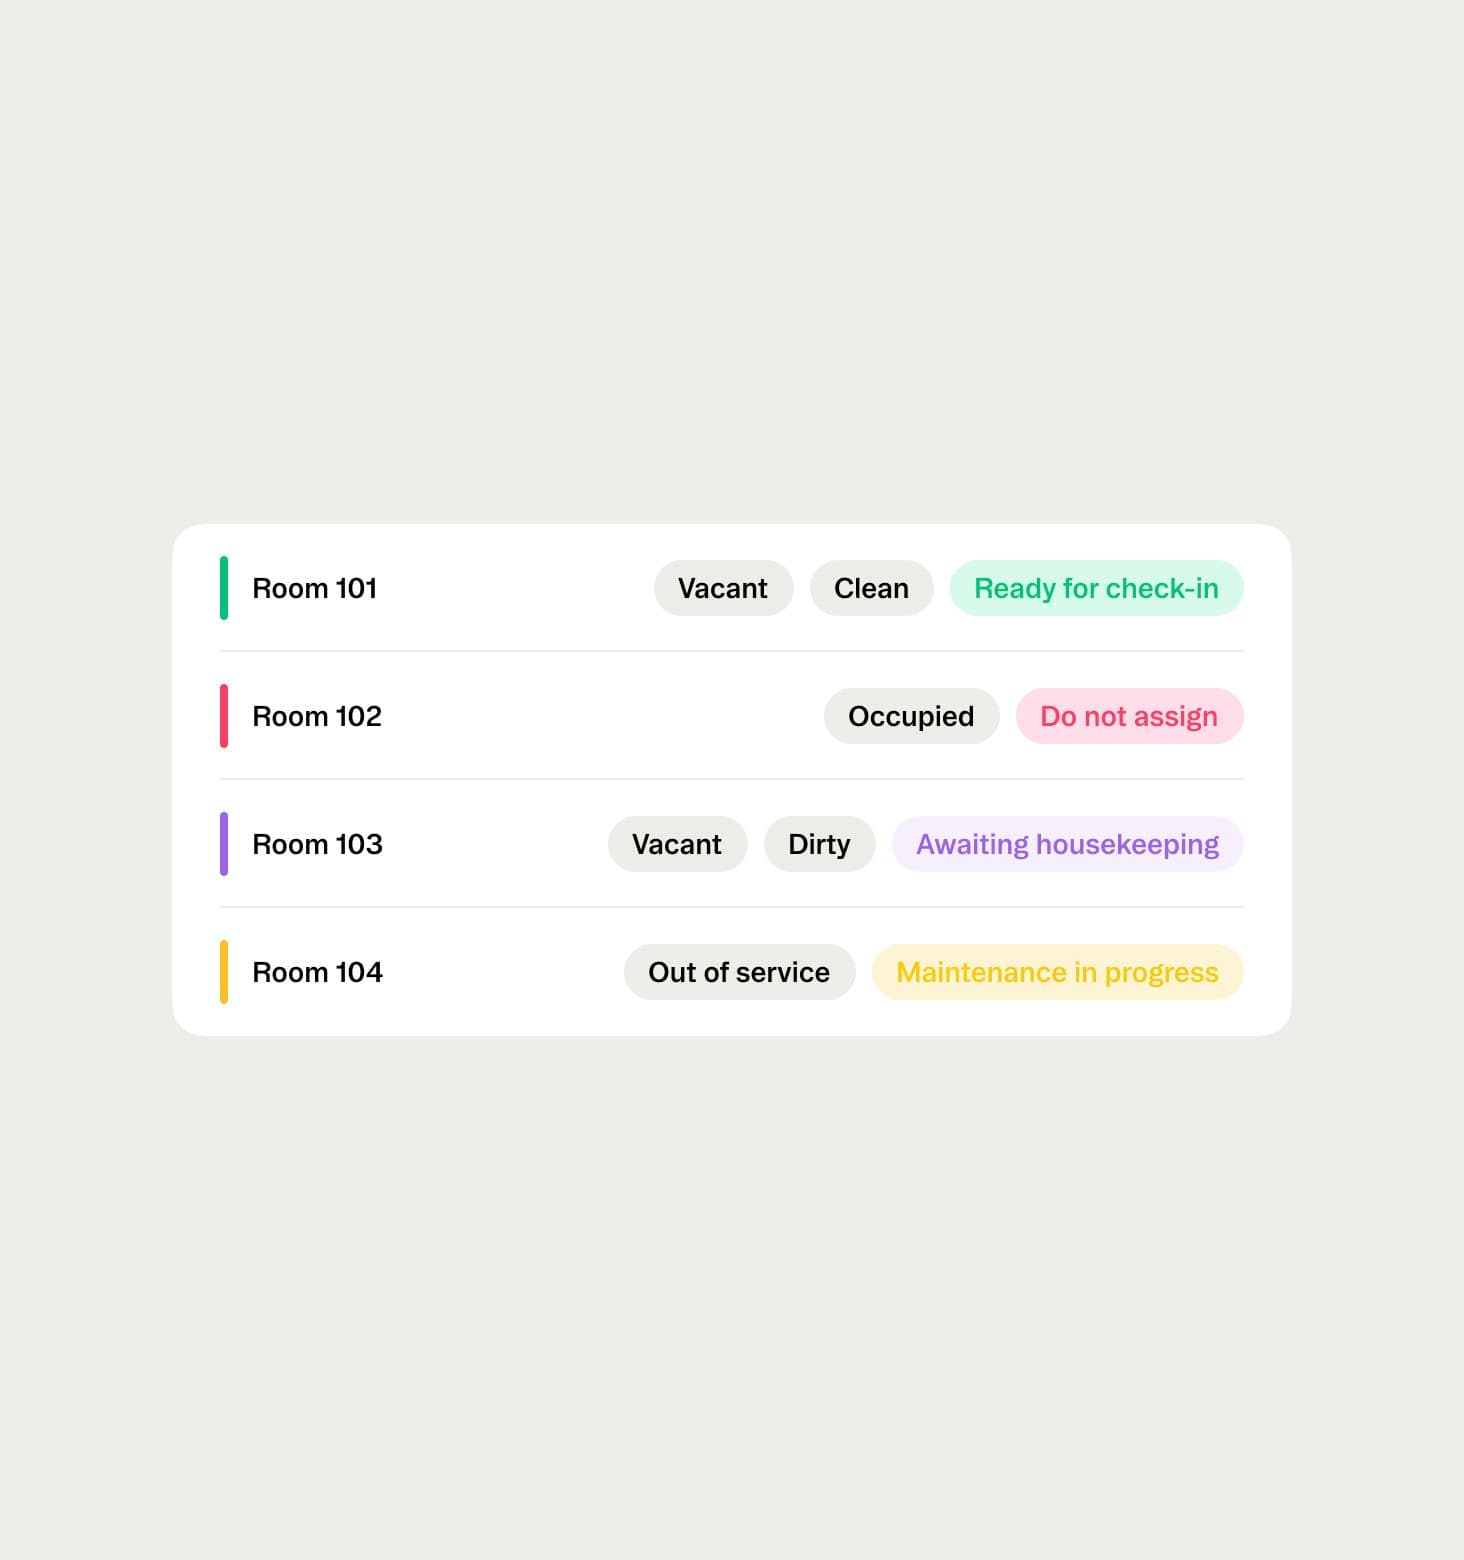This screenshot has width=1464, height=1560.
Task: Click the Occupied badge for Room 102
Action: pos(910,716)
